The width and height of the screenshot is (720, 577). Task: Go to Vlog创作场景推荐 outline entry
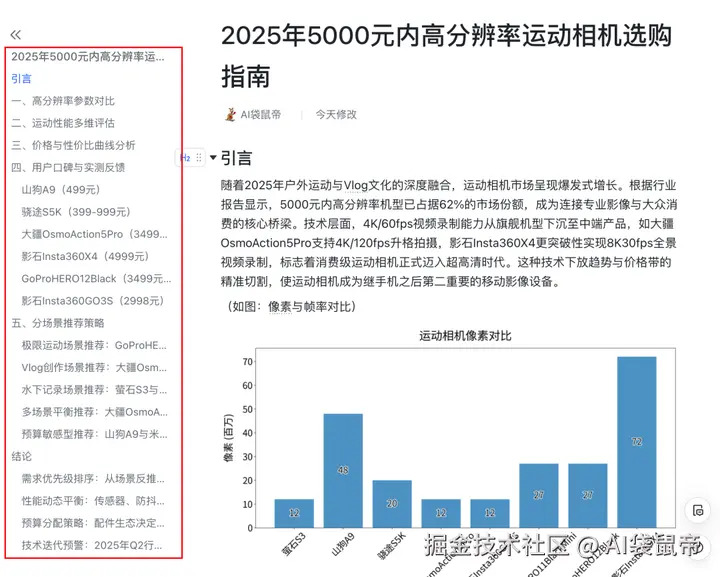pyautogui.click(x=94, y=368)
